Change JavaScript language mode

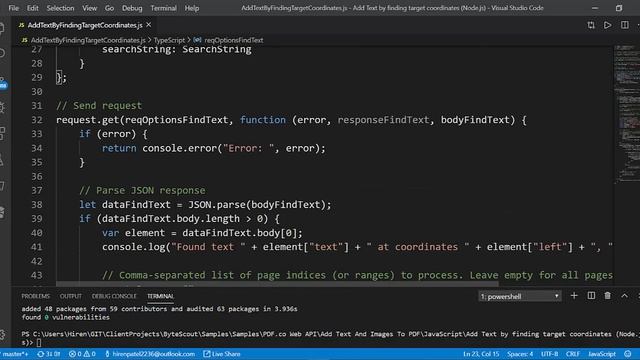tap(602, 354)
